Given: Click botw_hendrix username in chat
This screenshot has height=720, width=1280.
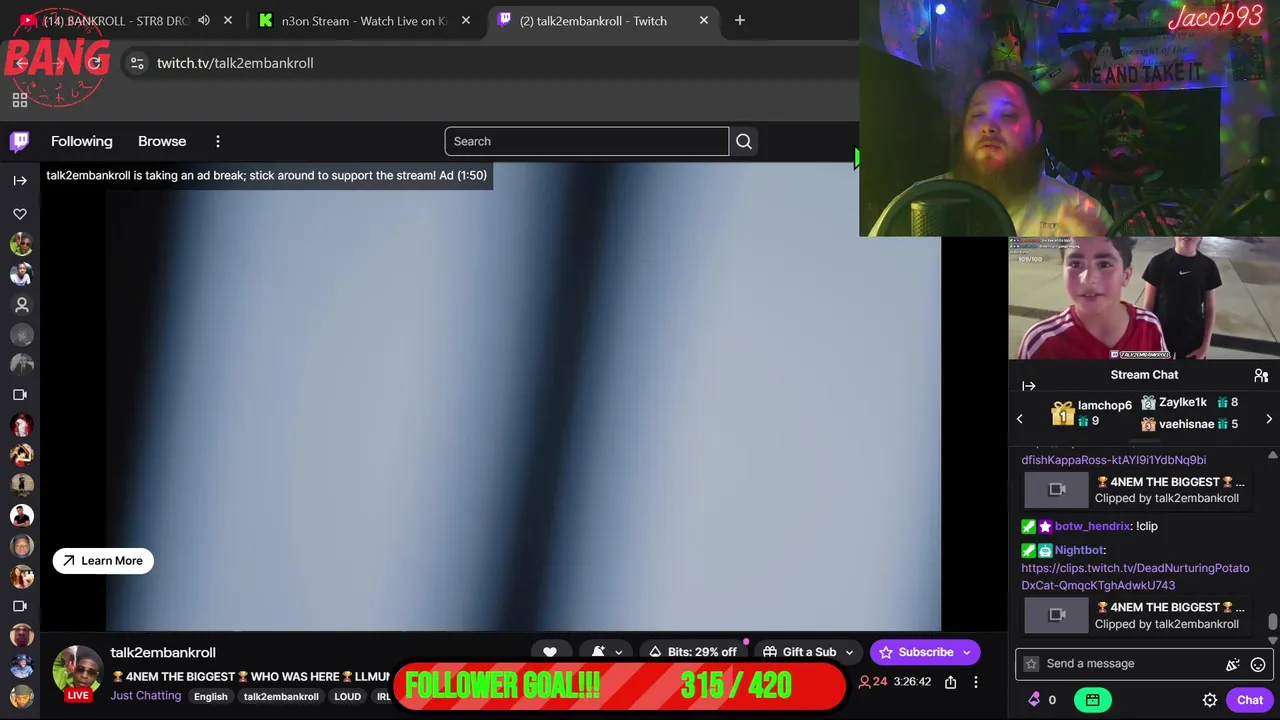Looking at the screenshot, I should coord(1092,526).
